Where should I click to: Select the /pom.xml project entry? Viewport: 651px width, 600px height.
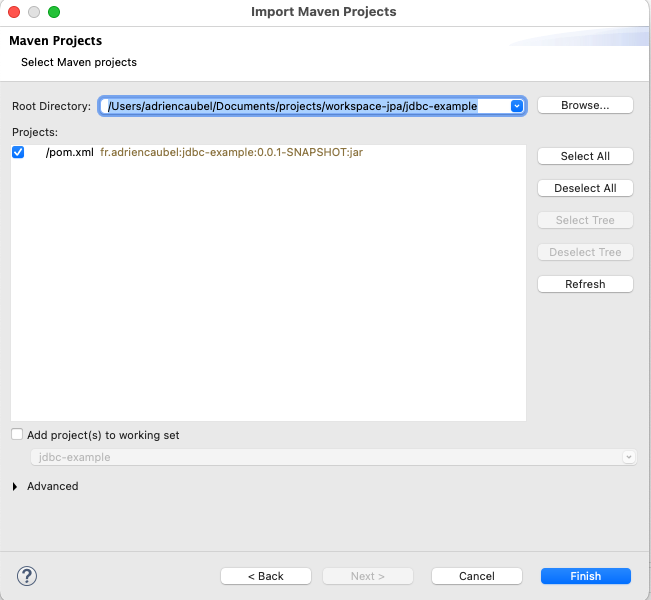pos(70,152)
